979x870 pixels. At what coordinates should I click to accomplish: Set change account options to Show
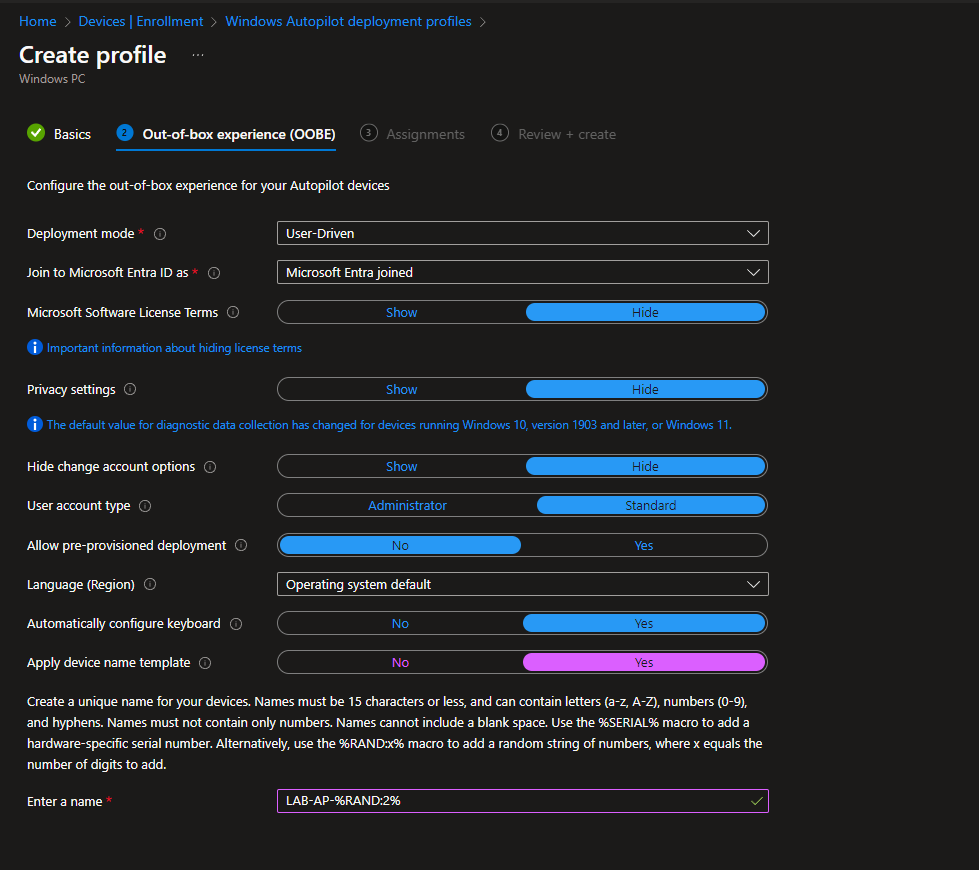[x=401, y=467]
